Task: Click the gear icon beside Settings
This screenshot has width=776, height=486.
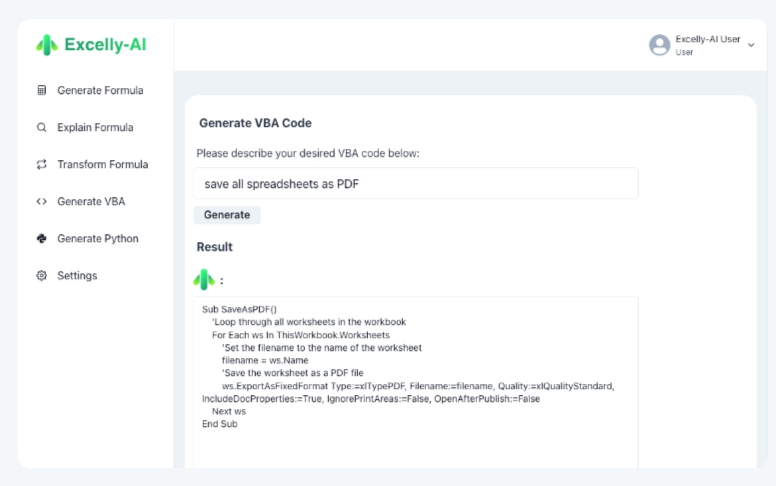Action: [42, 275]
